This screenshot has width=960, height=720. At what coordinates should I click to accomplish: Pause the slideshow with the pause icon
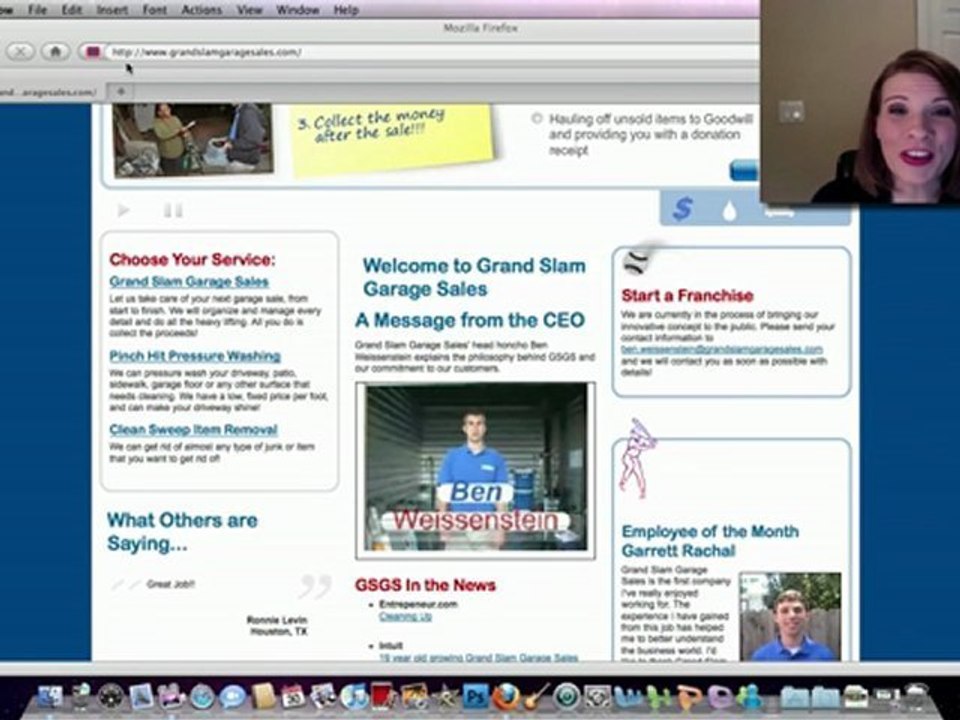(173, 211)
